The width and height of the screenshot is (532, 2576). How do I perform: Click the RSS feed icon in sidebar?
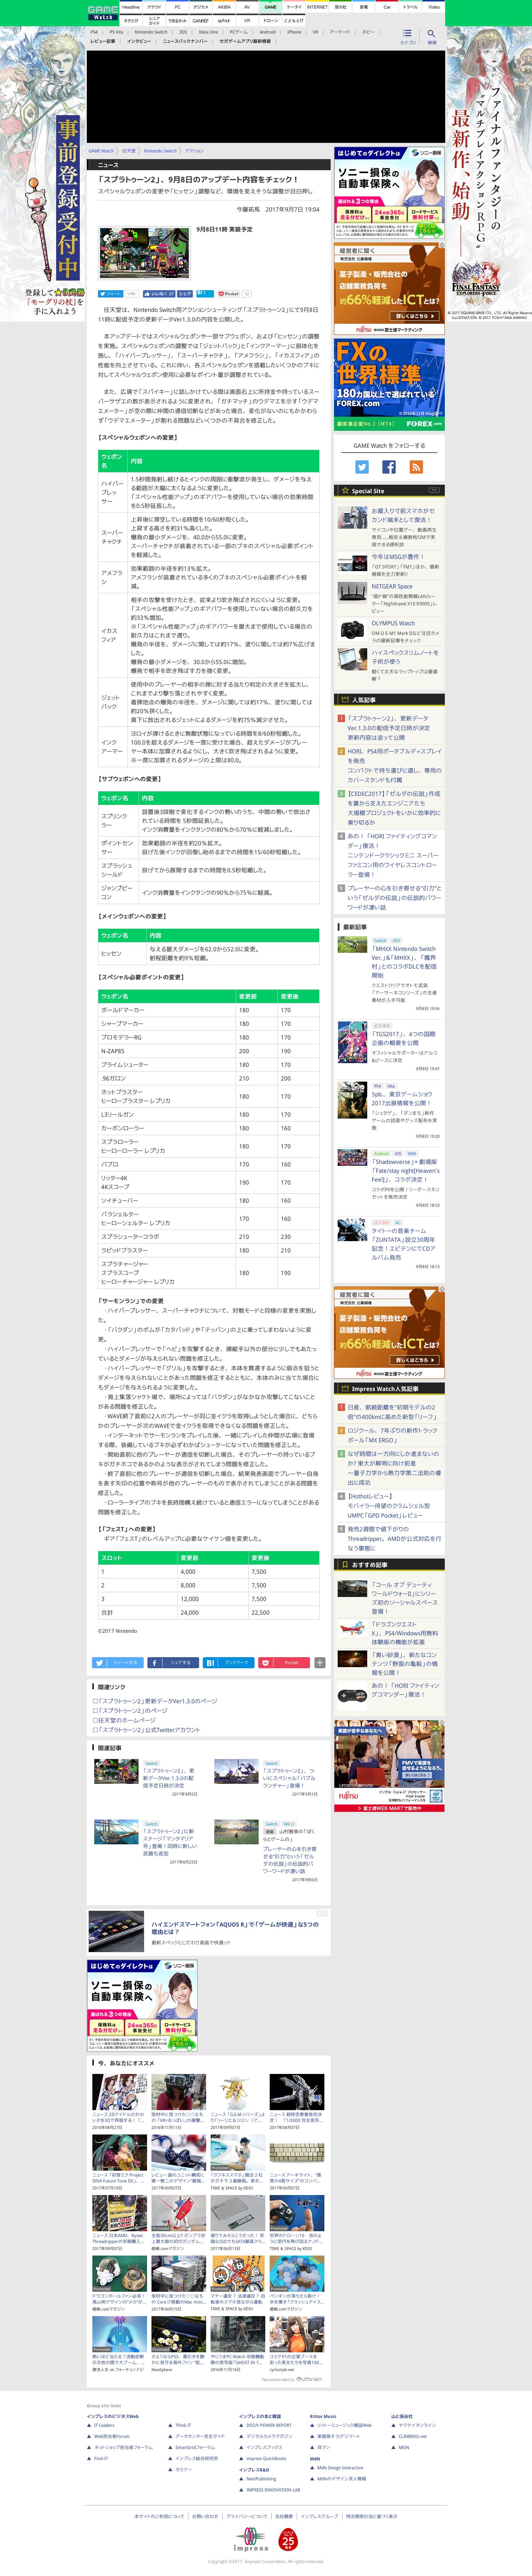pyautogui.click(x=416, y=467)
